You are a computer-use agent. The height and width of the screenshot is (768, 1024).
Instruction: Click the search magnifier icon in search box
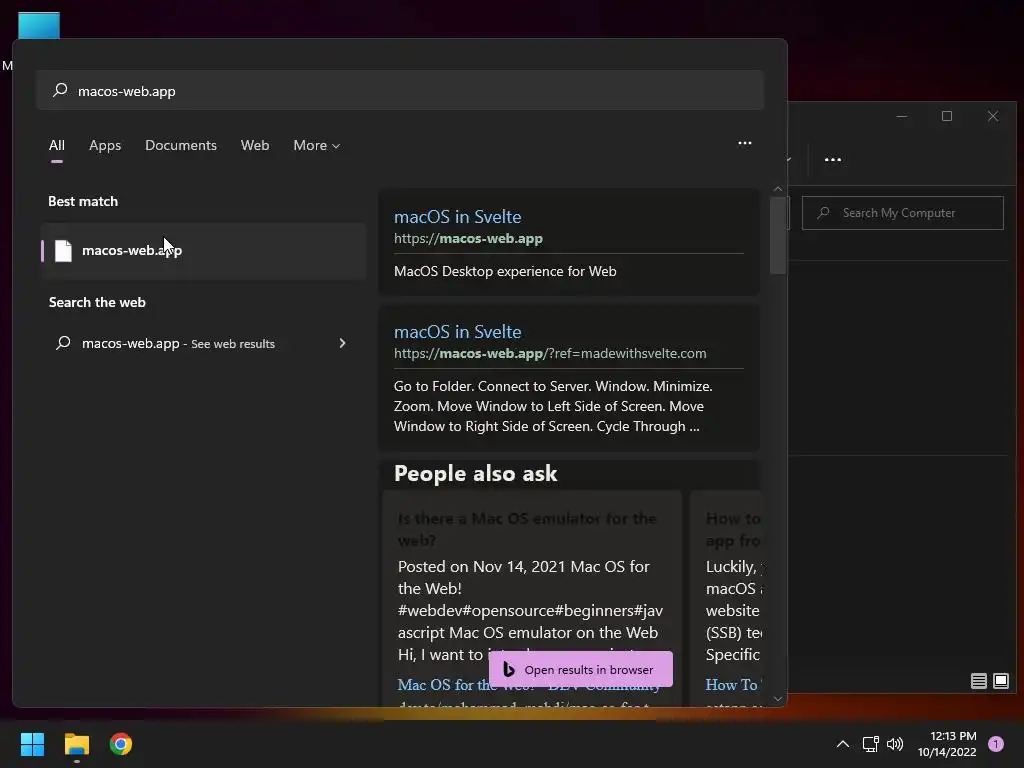click(60, 89)
